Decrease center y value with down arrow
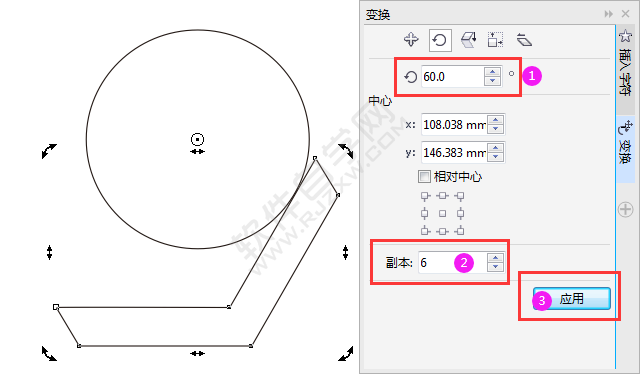Viewport: 640px width, 374px height. pyautogui.click(x=496, y=157)
